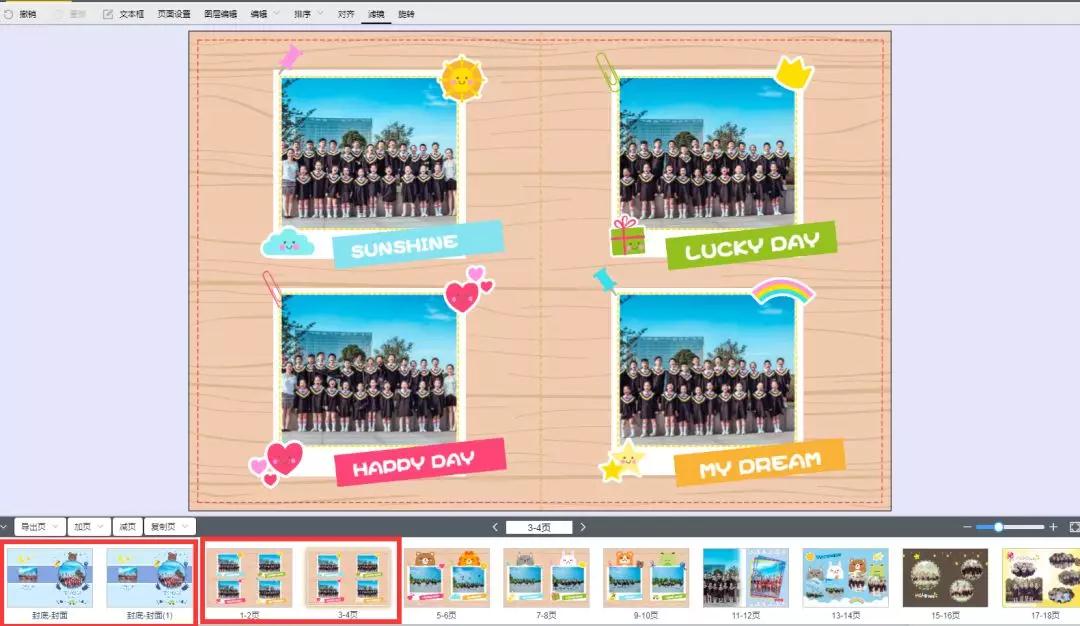The width and height of the screenshot is (1080, 626).
Task: Go to next page spread arrow
Action: click(x=583, y=527)
